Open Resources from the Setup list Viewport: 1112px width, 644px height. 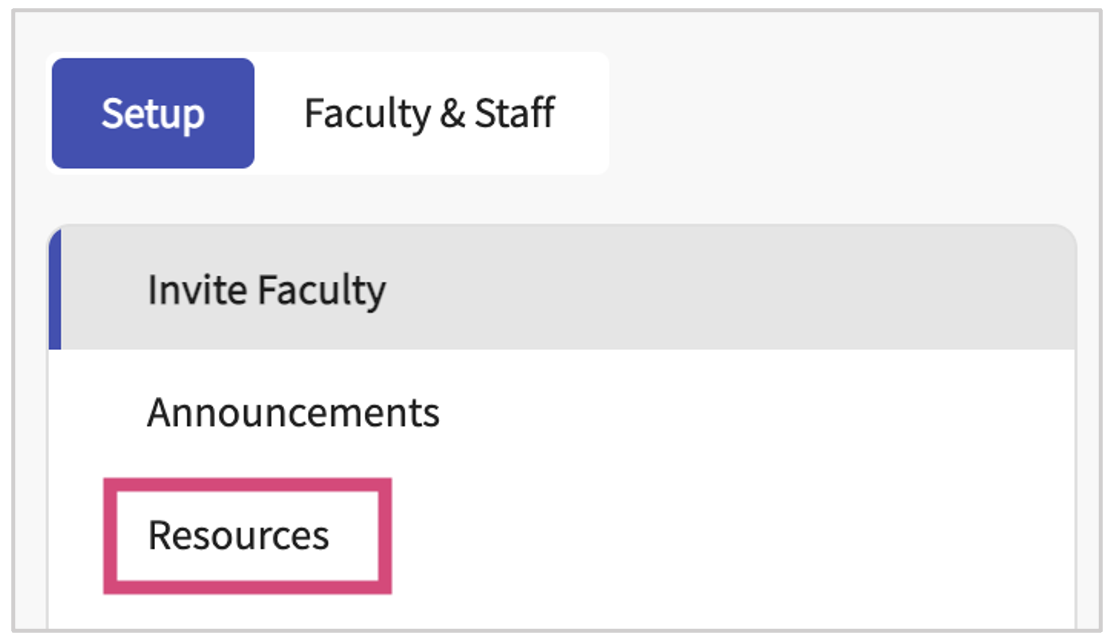click(239, 536)
